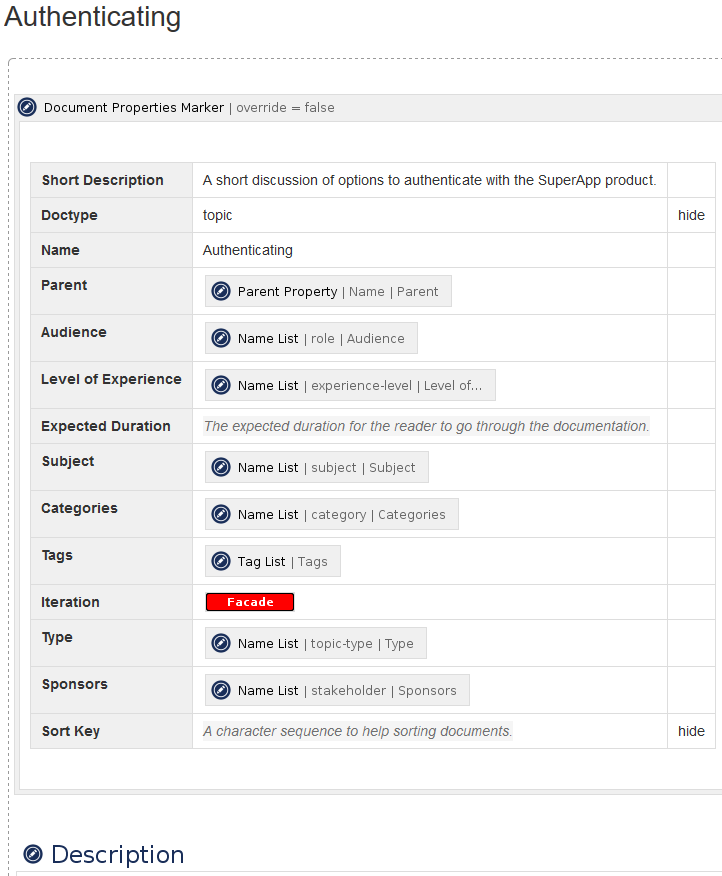The image size is (722, 876).
Task: Click the Short Description value text
Action: coord(429,180)
